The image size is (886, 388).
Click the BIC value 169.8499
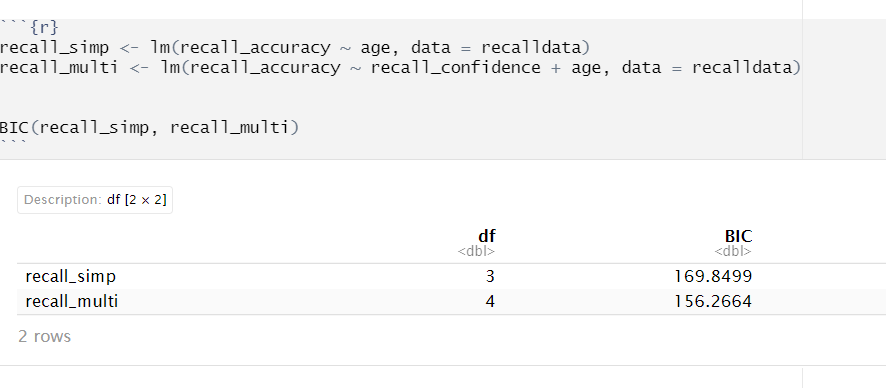(713, 276)
